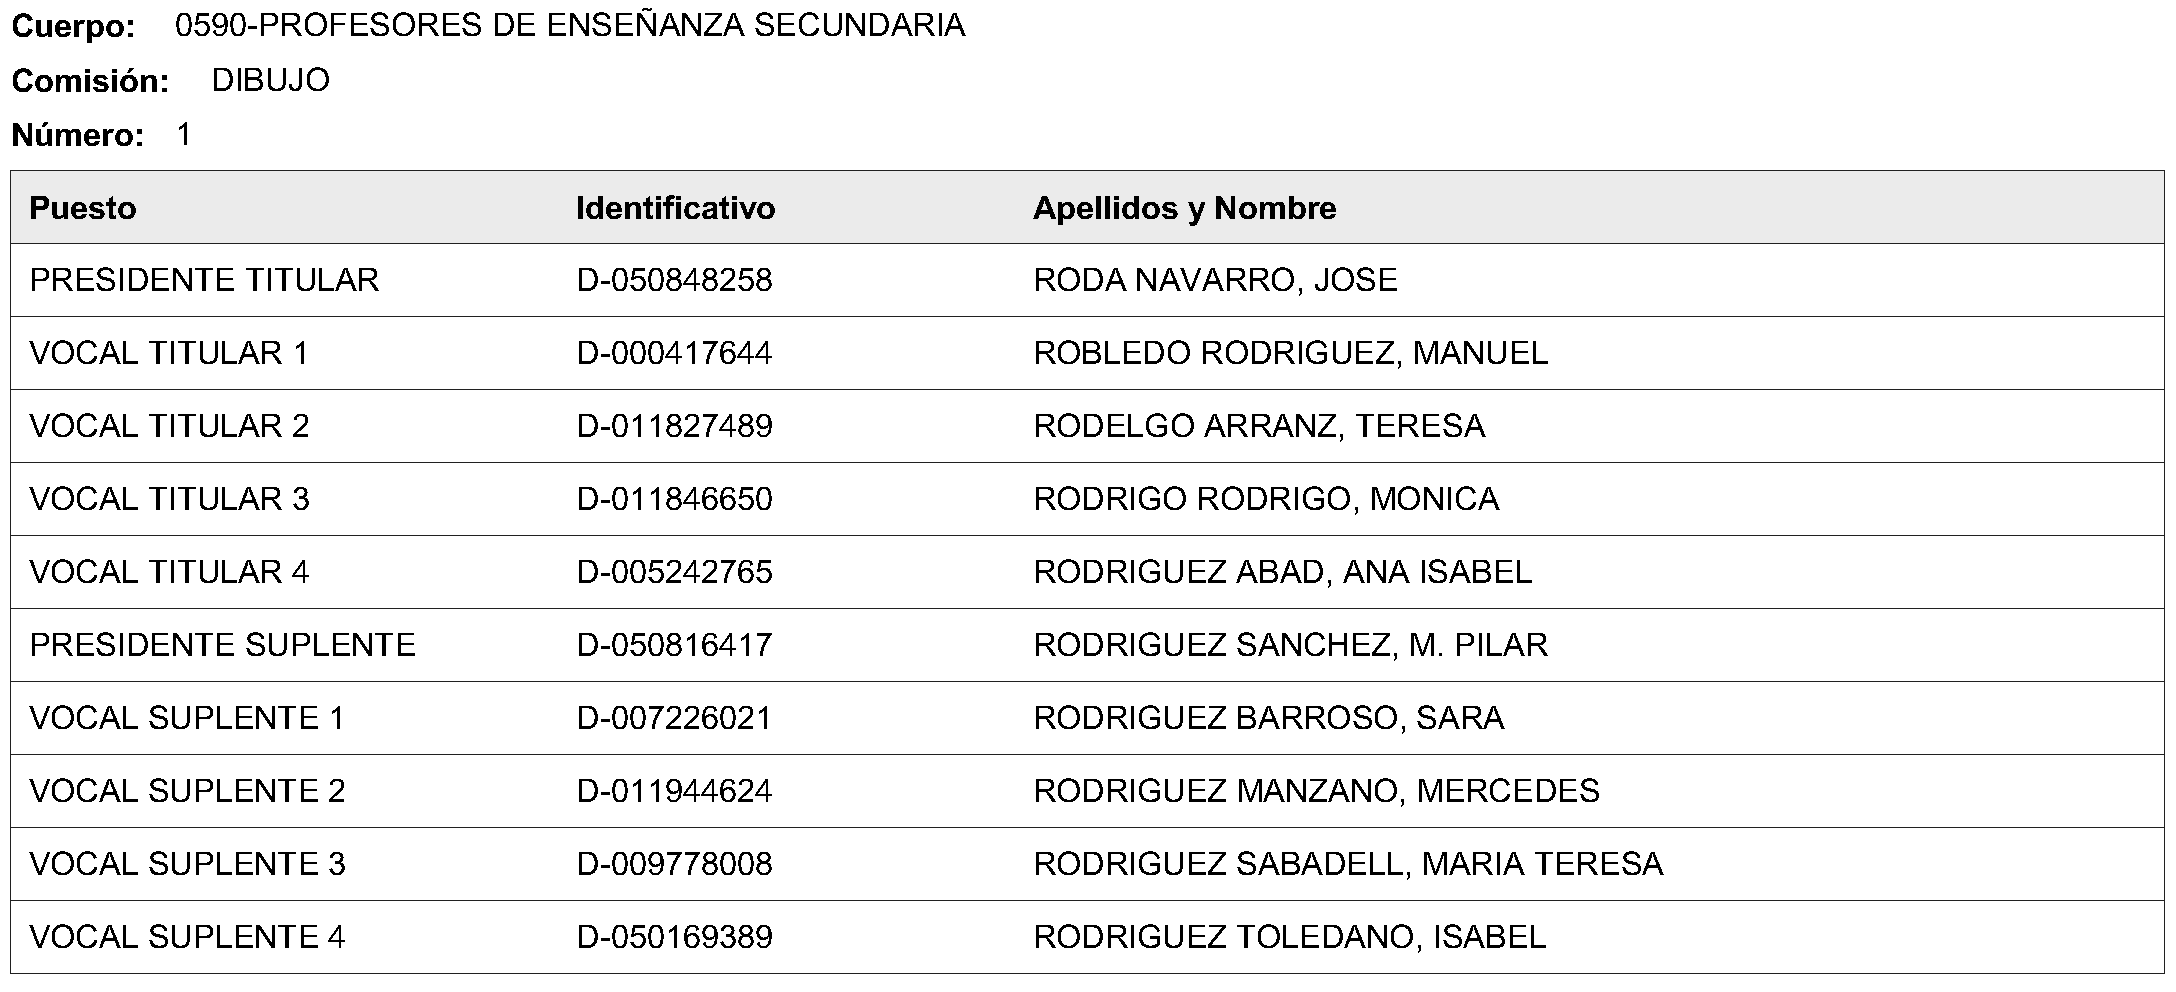This screenshot has width=2176, height=992.
Task: Click the VOCAL TITULAR 3 cell
Action: pyautogui.click(x=169, y=499)
